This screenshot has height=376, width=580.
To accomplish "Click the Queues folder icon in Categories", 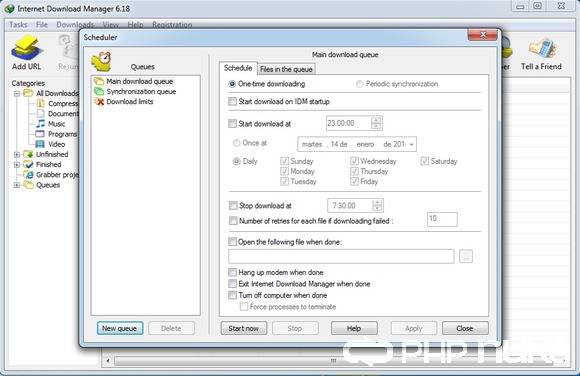I will tap(28, 185).
